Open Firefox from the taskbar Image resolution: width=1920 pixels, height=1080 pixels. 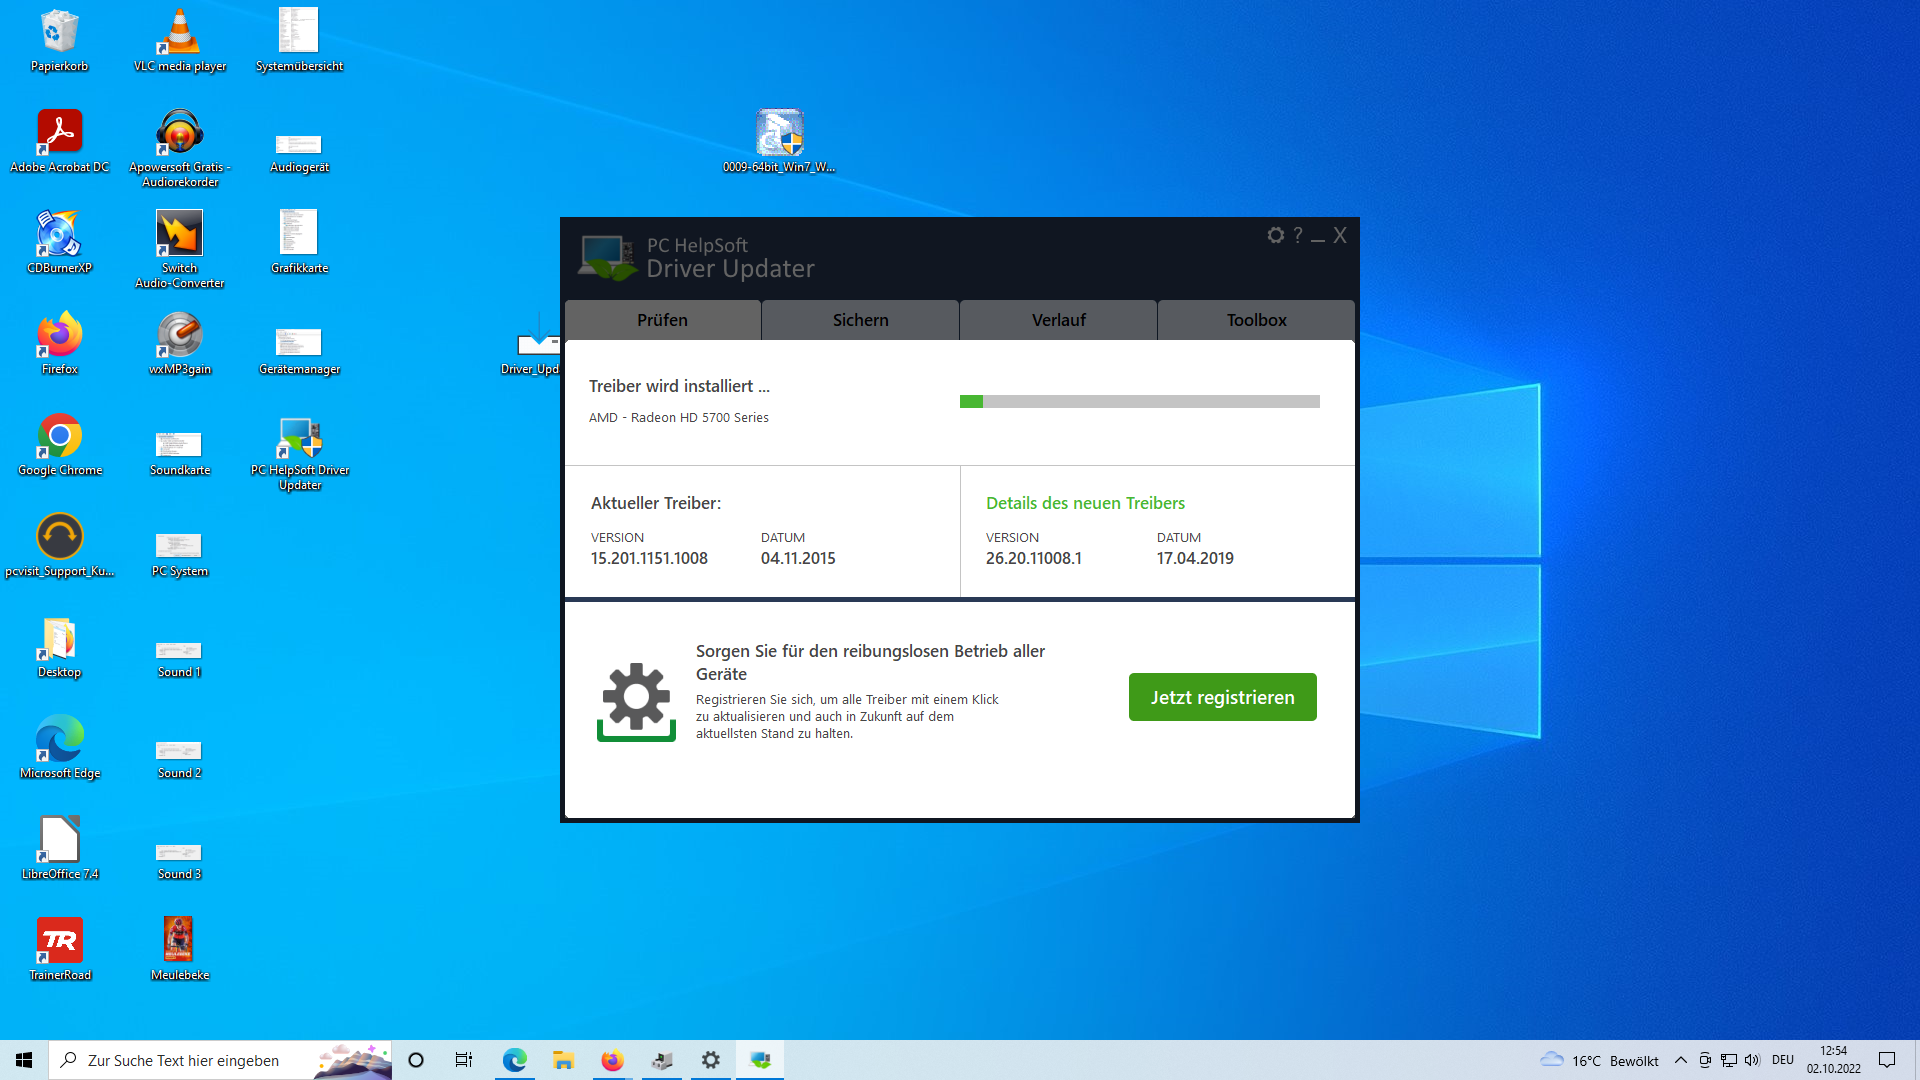612,1060
